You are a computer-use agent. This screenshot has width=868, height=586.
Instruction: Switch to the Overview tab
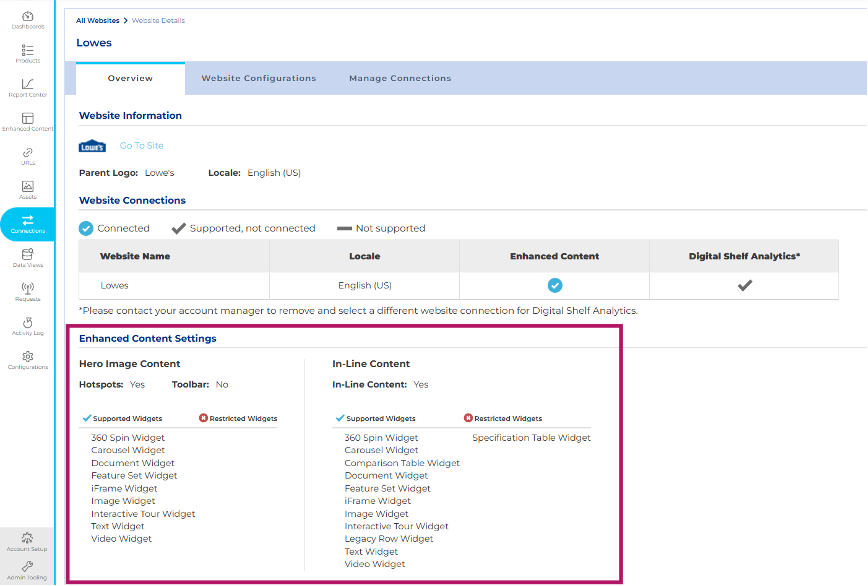point(130,79)
